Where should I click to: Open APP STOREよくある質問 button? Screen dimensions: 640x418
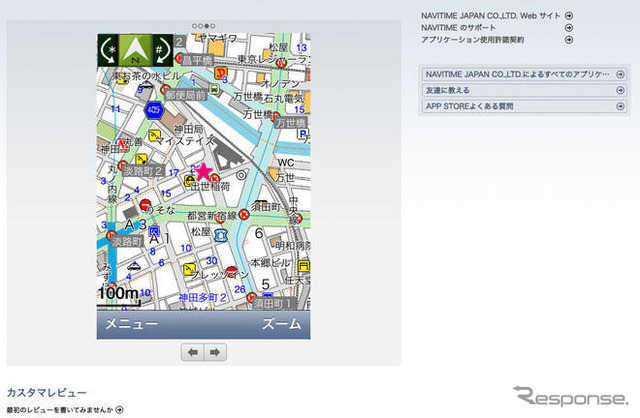pos(524,106)
